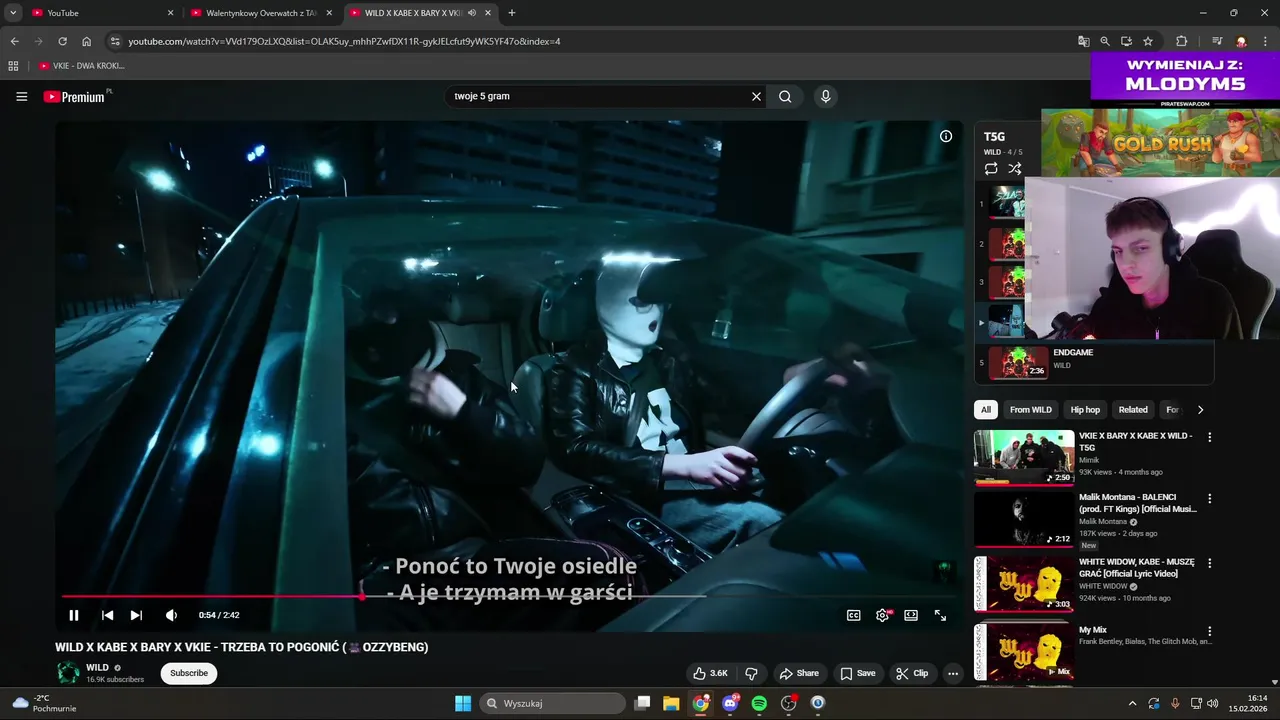This screenshot has width=1280, height=720.
Task: Open the YouTube guide hamburger menu
Action: 21,96
